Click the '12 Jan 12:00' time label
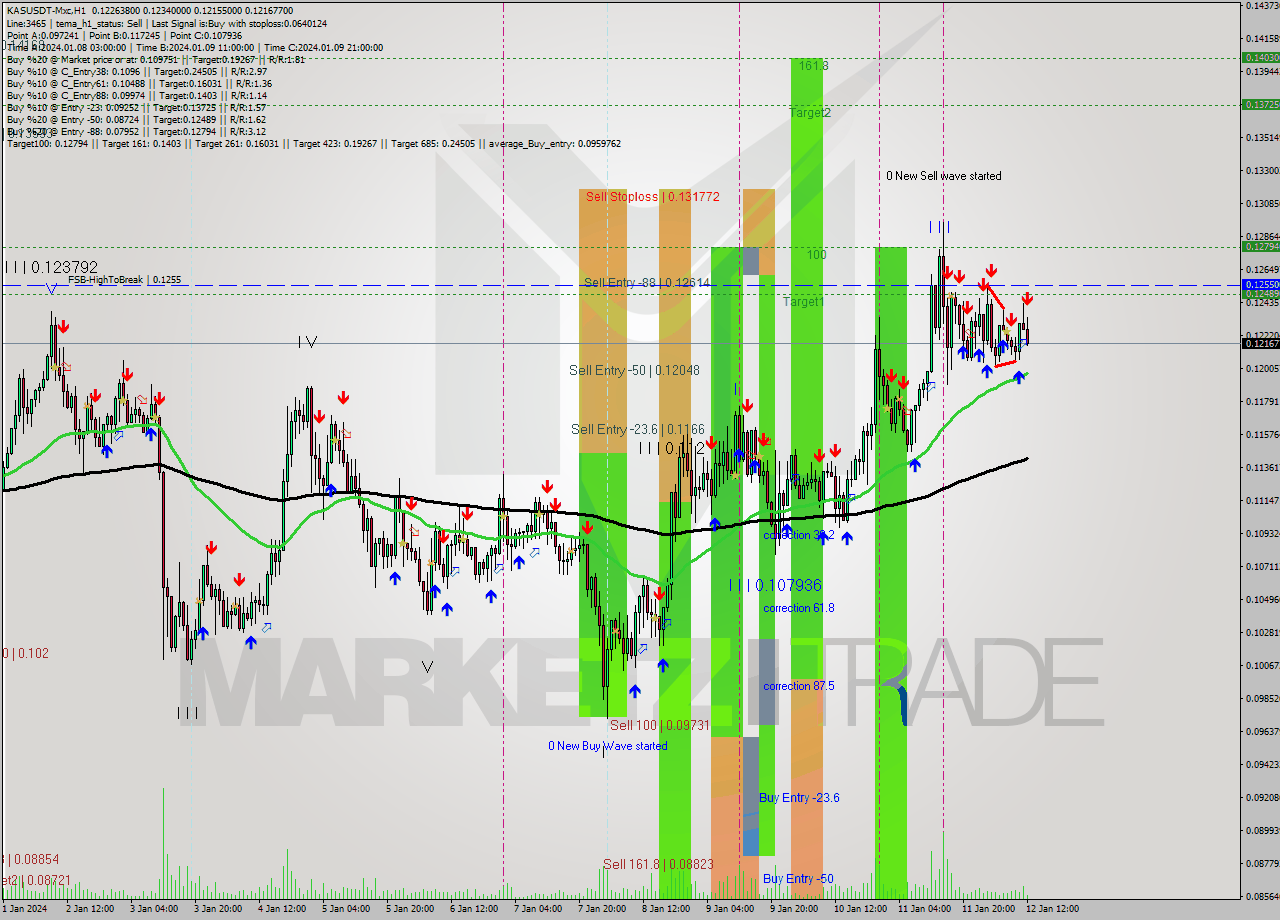This screenshot has width=1280, height=920. [x=1052, y=909]
